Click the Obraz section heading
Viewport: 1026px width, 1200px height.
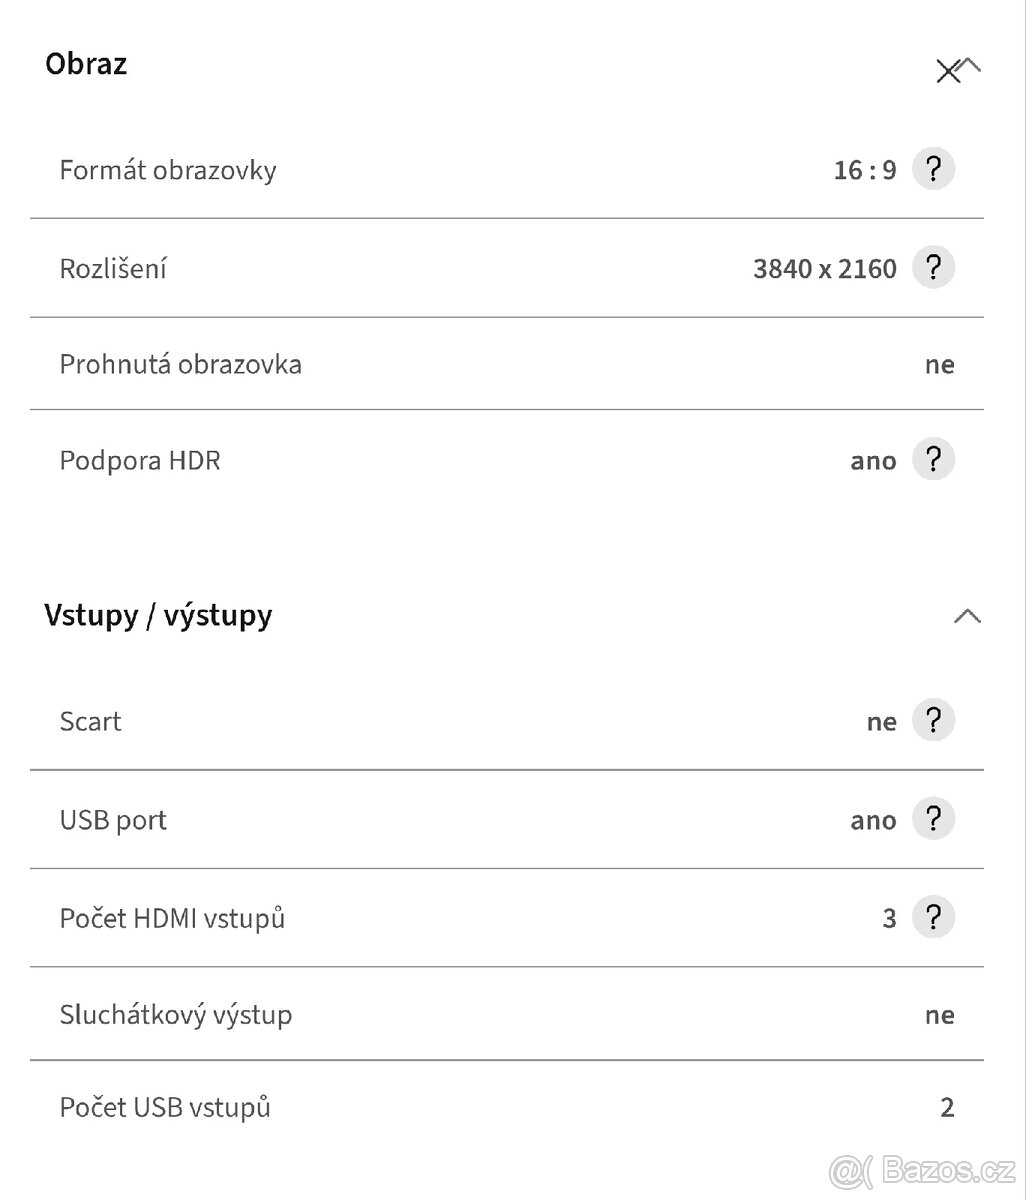(x=86, y=64)
